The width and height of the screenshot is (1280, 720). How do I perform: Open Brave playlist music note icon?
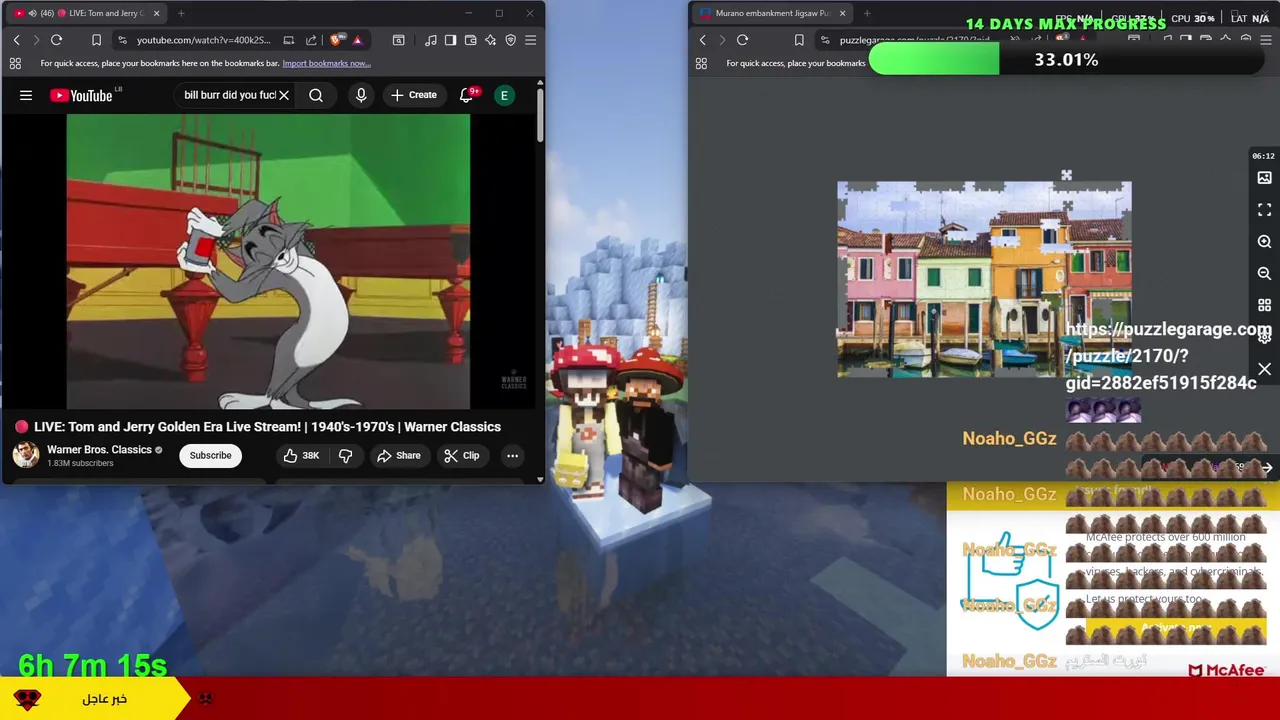coord(430,40)
